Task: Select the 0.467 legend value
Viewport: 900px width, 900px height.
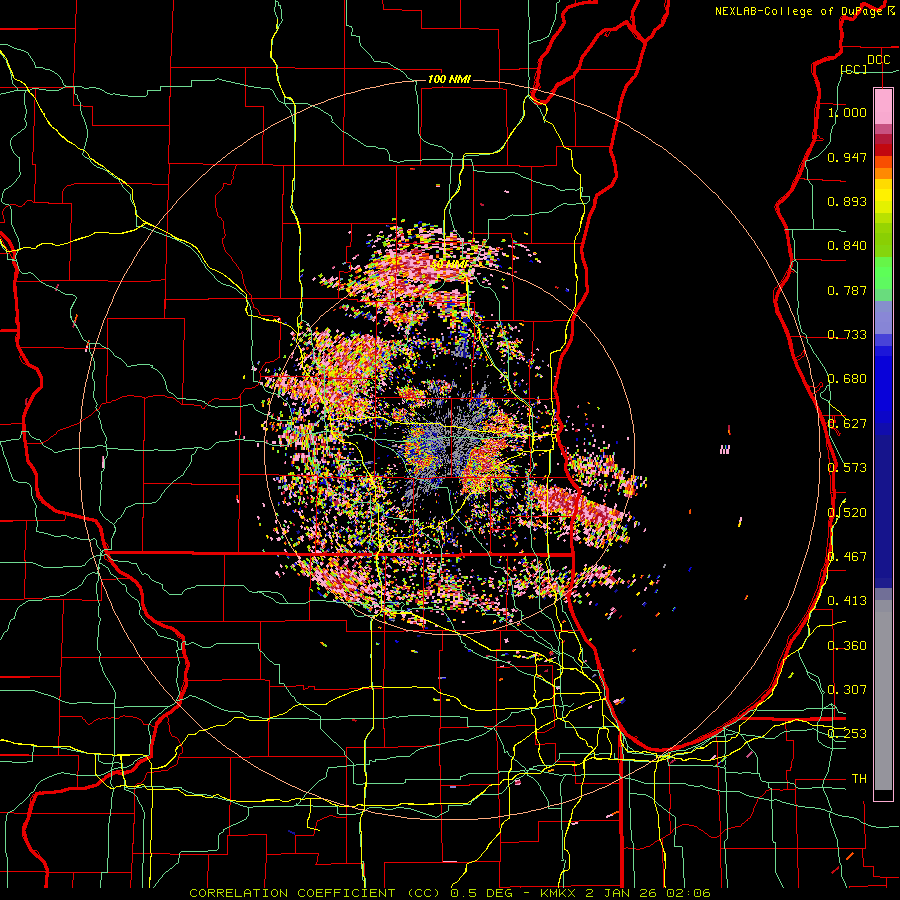Action: (847, 557)
